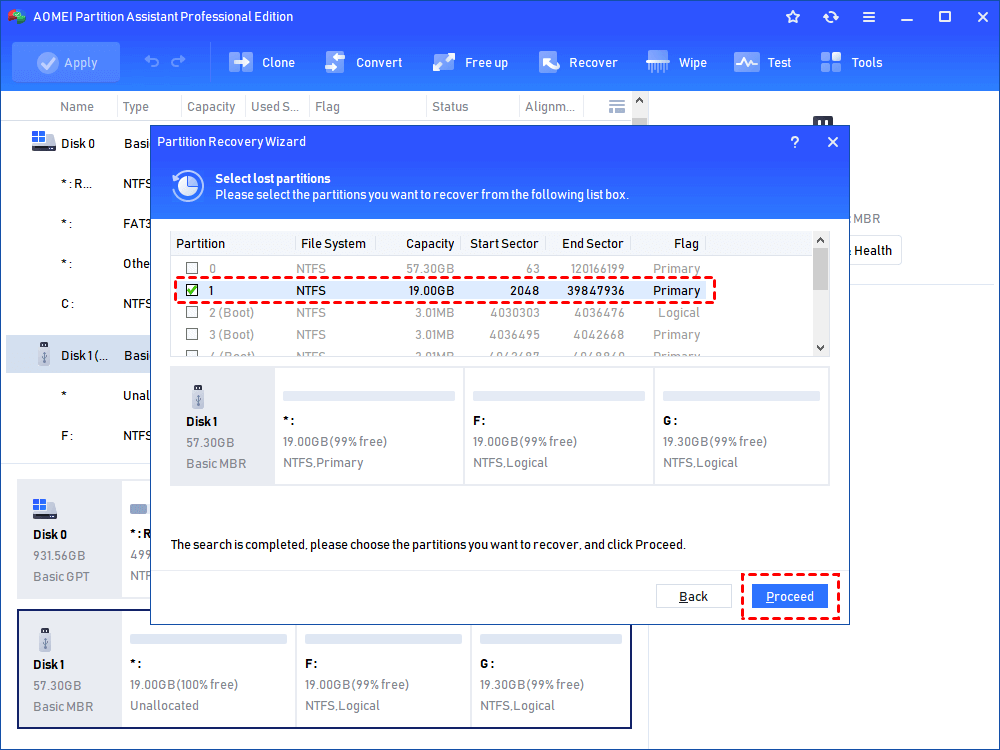Close the Partition Recovery Wizard dialog
This screenshot has height=750, width=1000.
click(833, 142)
